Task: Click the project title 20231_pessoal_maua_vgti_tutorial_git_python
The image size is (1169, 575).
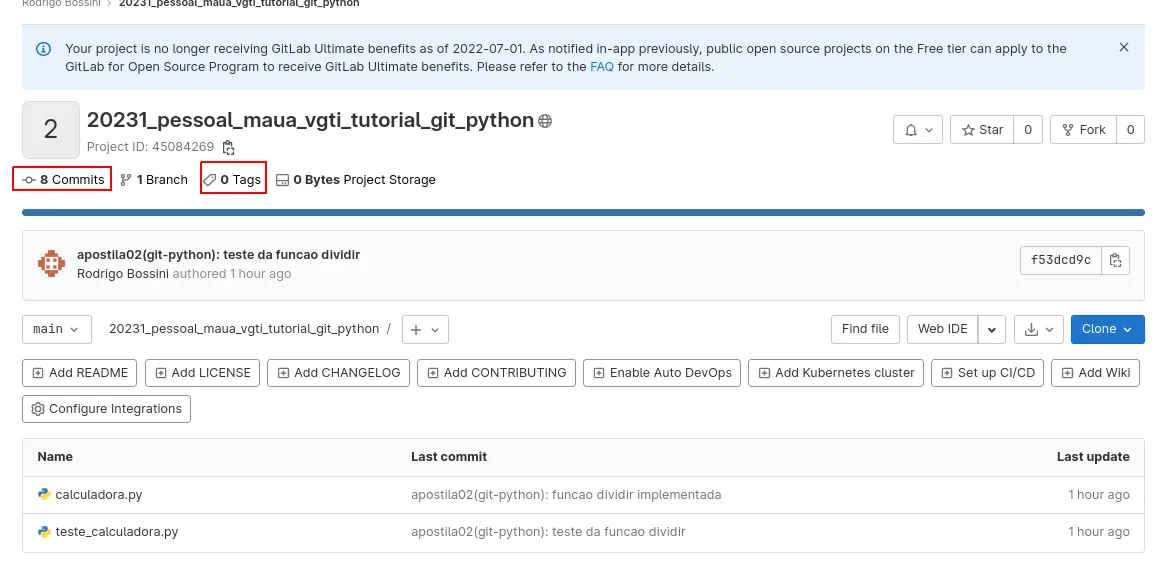Action: (x=310, y=120)
